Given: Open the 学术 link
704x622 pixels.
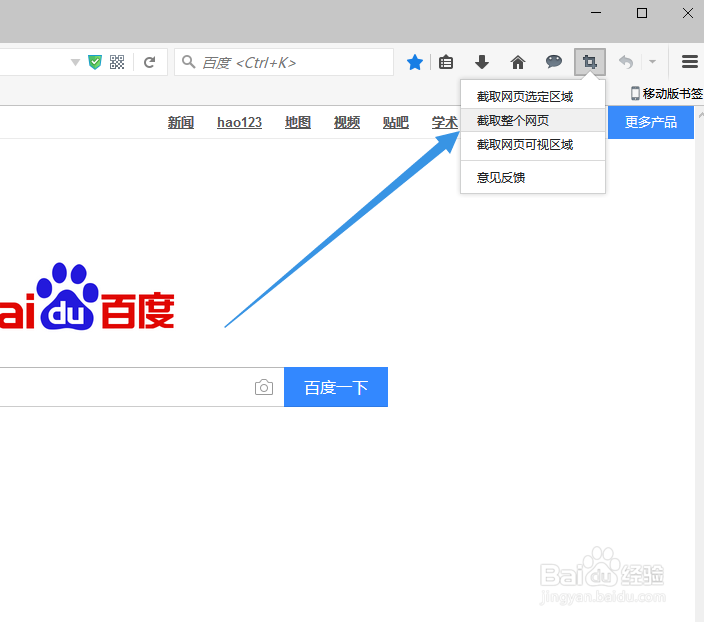Looking at the screenshot, I should (445, 122).
